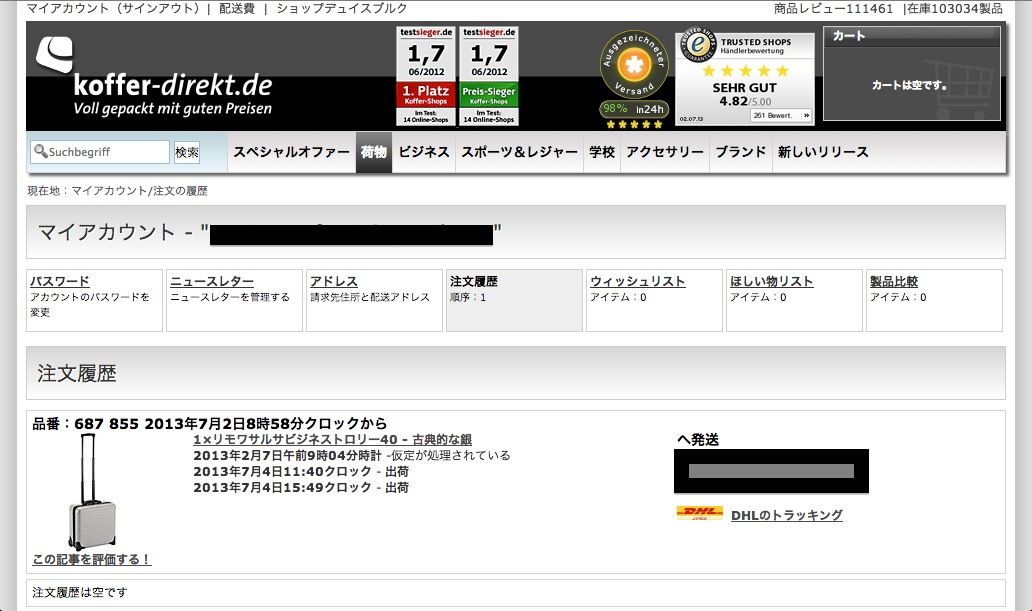The width and height of the screenshot is (1032, 611).
Task: Click この記事を評価する！ link
Action: click(x=91, y=559)
